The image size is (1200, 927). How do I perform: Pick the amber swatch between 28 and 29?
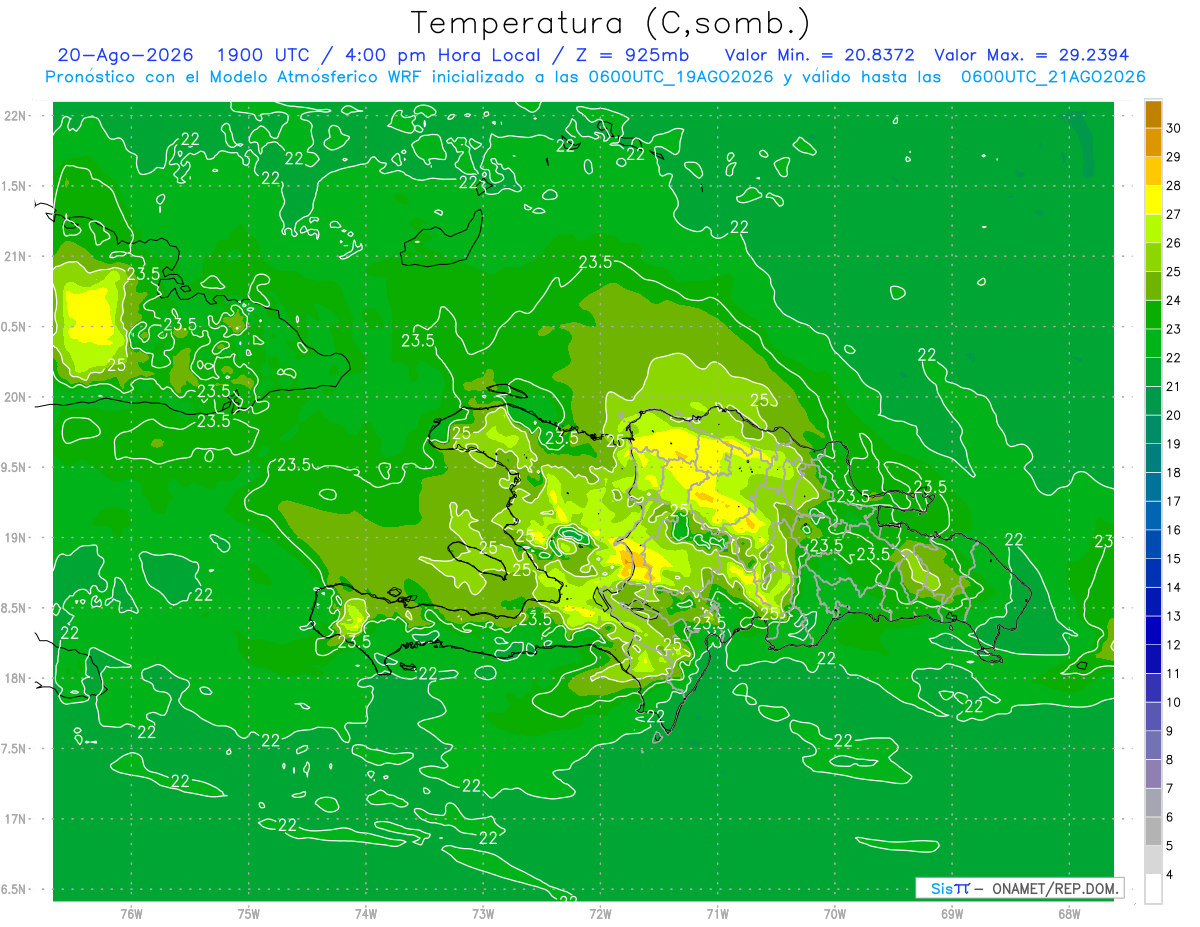click(1153, 171)
